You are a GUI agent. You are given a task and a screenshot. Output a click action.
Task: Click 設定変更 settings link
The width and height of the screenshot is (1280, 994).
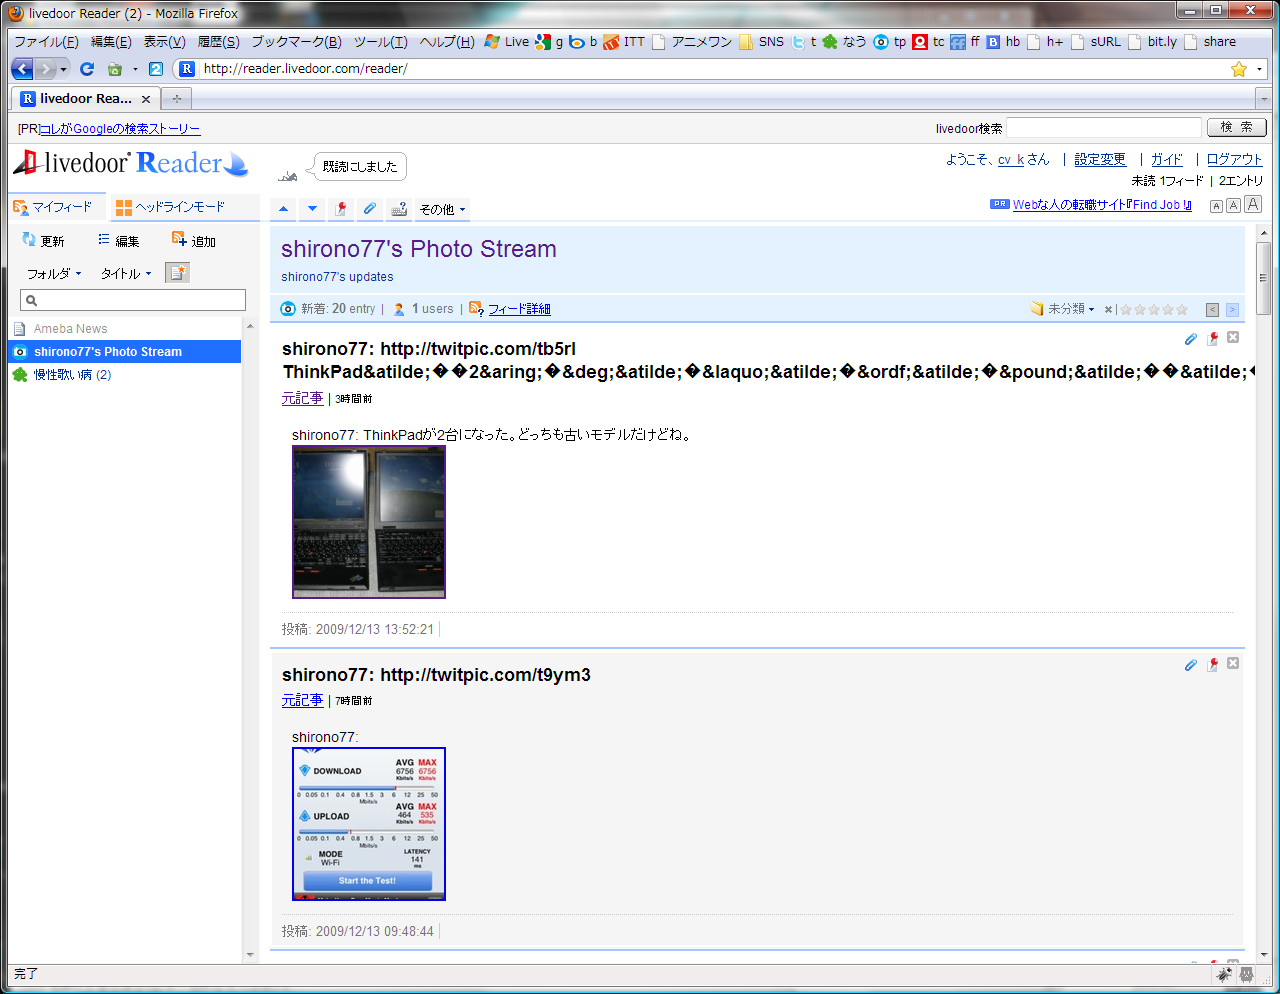pos(1100,159)
